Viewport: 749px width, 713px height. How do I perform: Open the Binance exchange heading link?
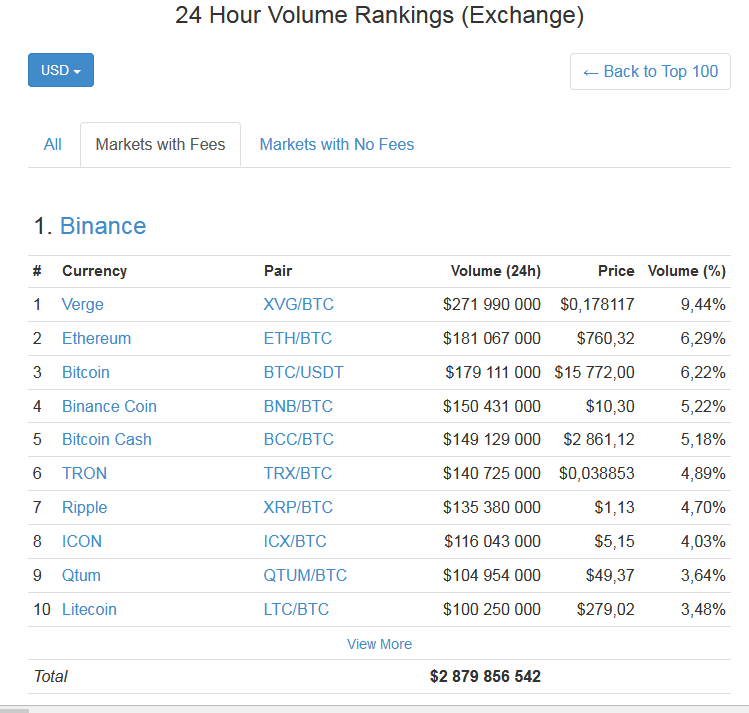coord(103,226)
